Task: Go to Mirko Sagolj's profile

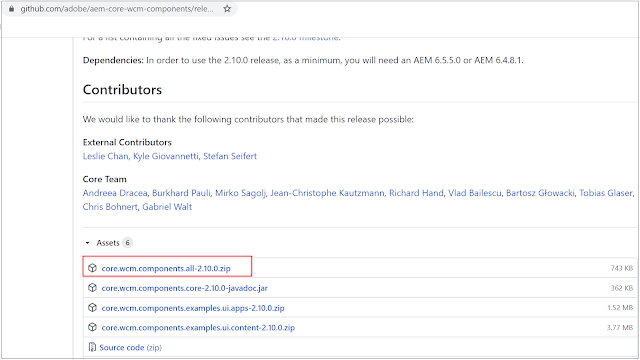Action: pyautogui.click(x=240, y=193)
